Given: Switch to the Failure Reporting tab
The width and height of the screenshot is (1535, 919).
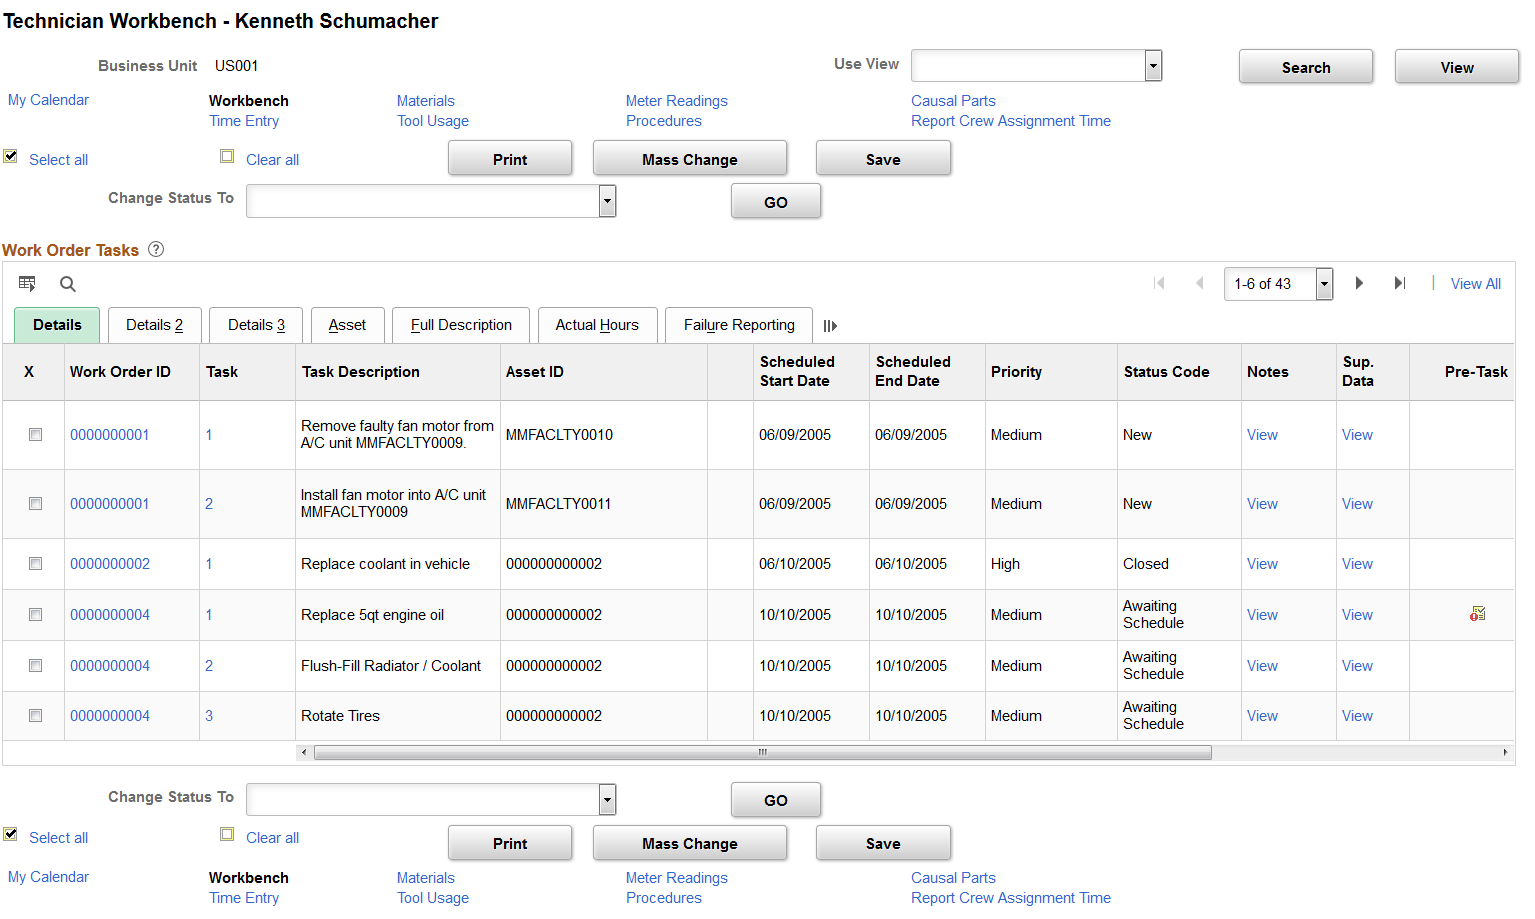Looking at the screenshot, I should pos(739,325).
